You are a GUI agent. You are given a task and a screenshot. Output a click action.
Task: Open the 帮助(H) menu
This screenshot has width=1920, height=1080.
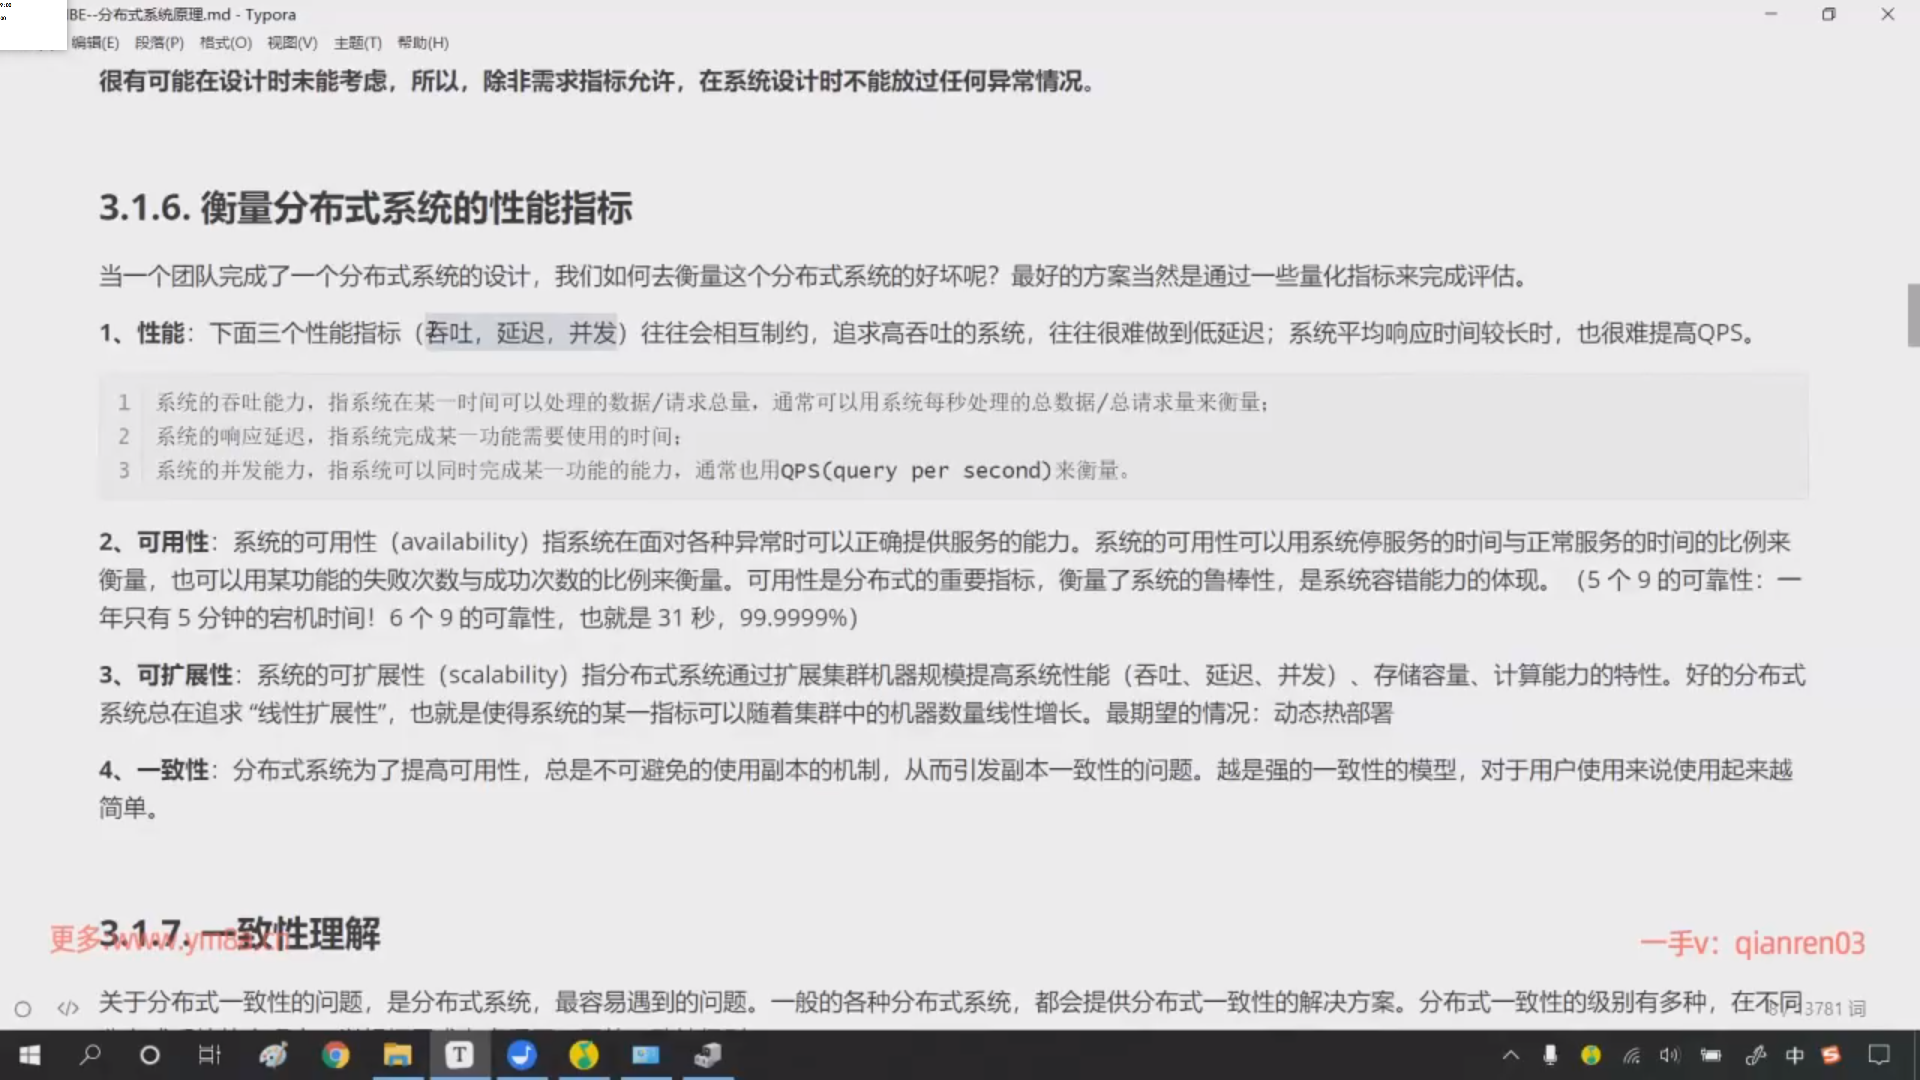(423, 43)
